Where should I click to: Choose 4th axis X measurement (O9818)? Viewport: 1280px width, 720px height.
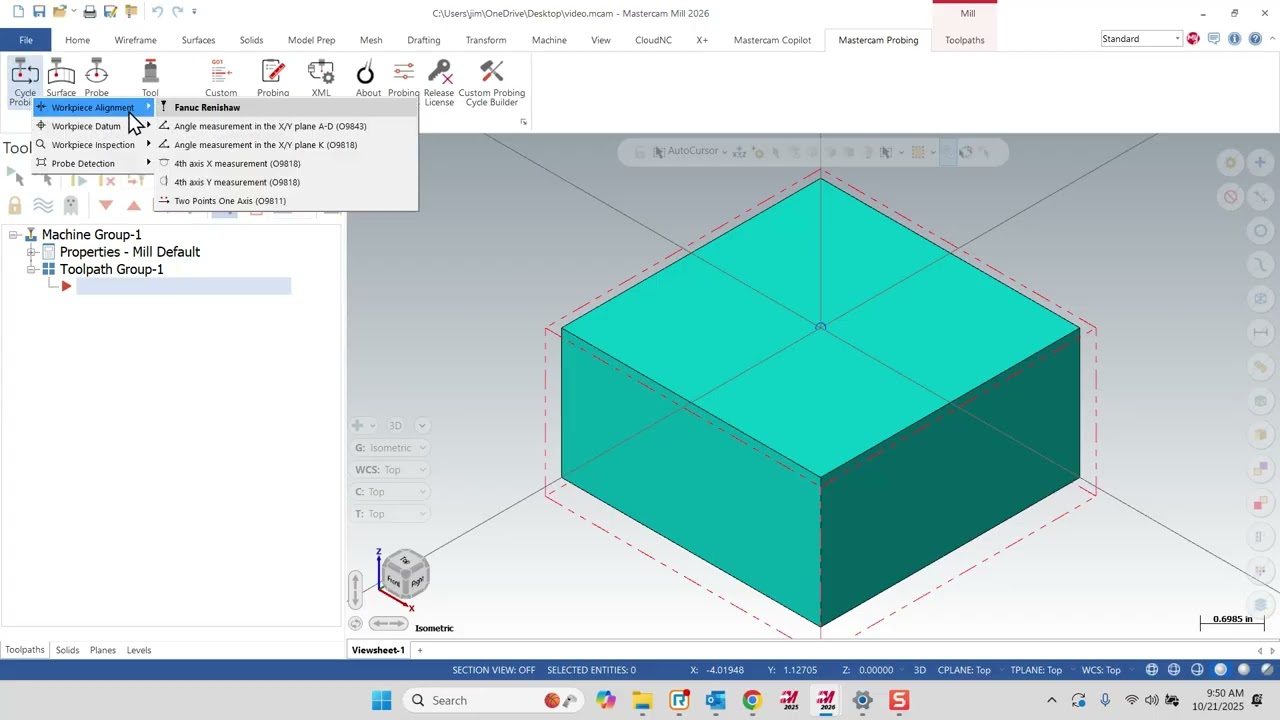(x=286, y=164)
